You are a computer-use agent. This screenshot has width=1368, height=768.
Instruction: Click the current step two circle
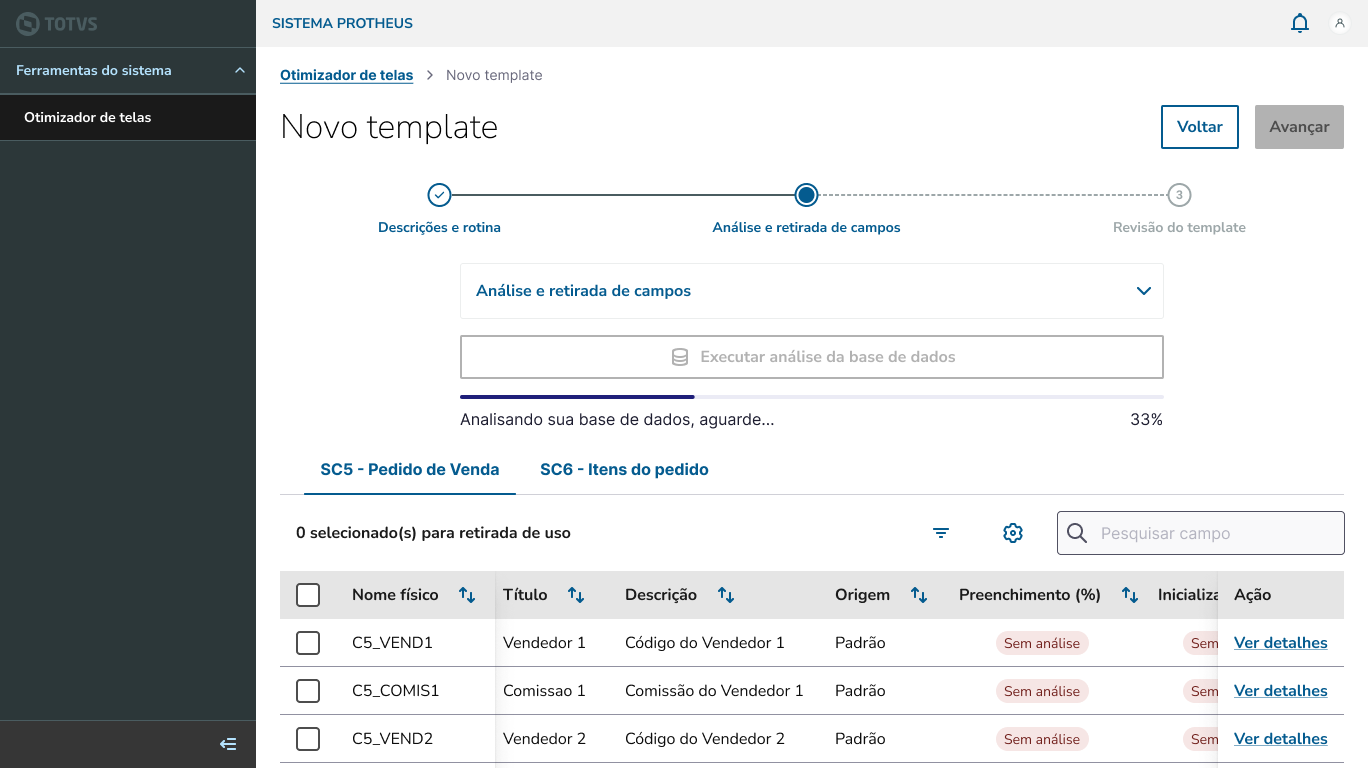tap(806, 195)
